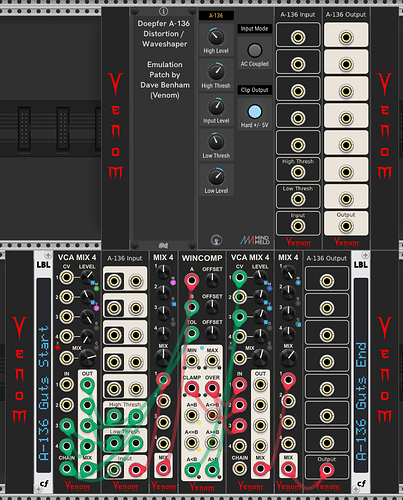Click CHAIN jack on left VCA MIX 4
This screenshot has width=403, height=500.
[x=66, y=469]
